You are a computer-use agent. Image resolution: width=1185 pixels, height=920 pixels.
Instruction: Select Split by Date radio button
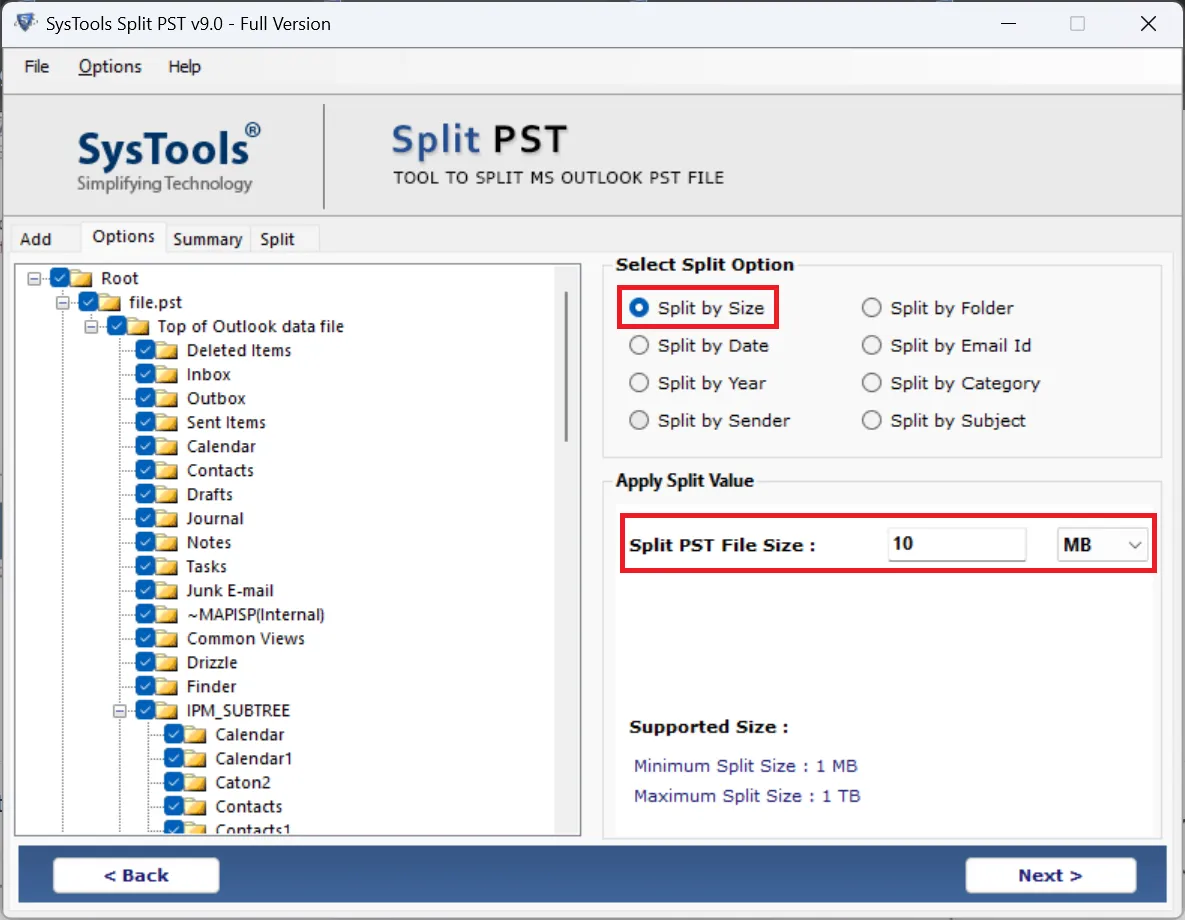coord(639,345)
